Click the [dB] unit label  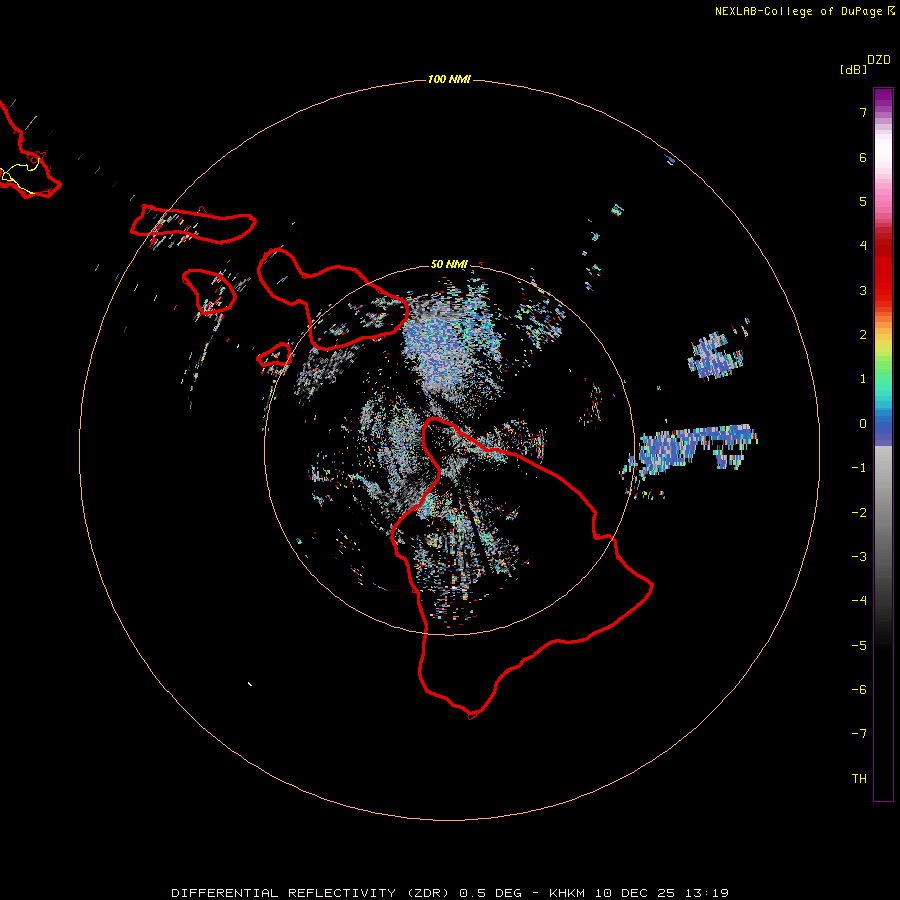pos(853,69)
